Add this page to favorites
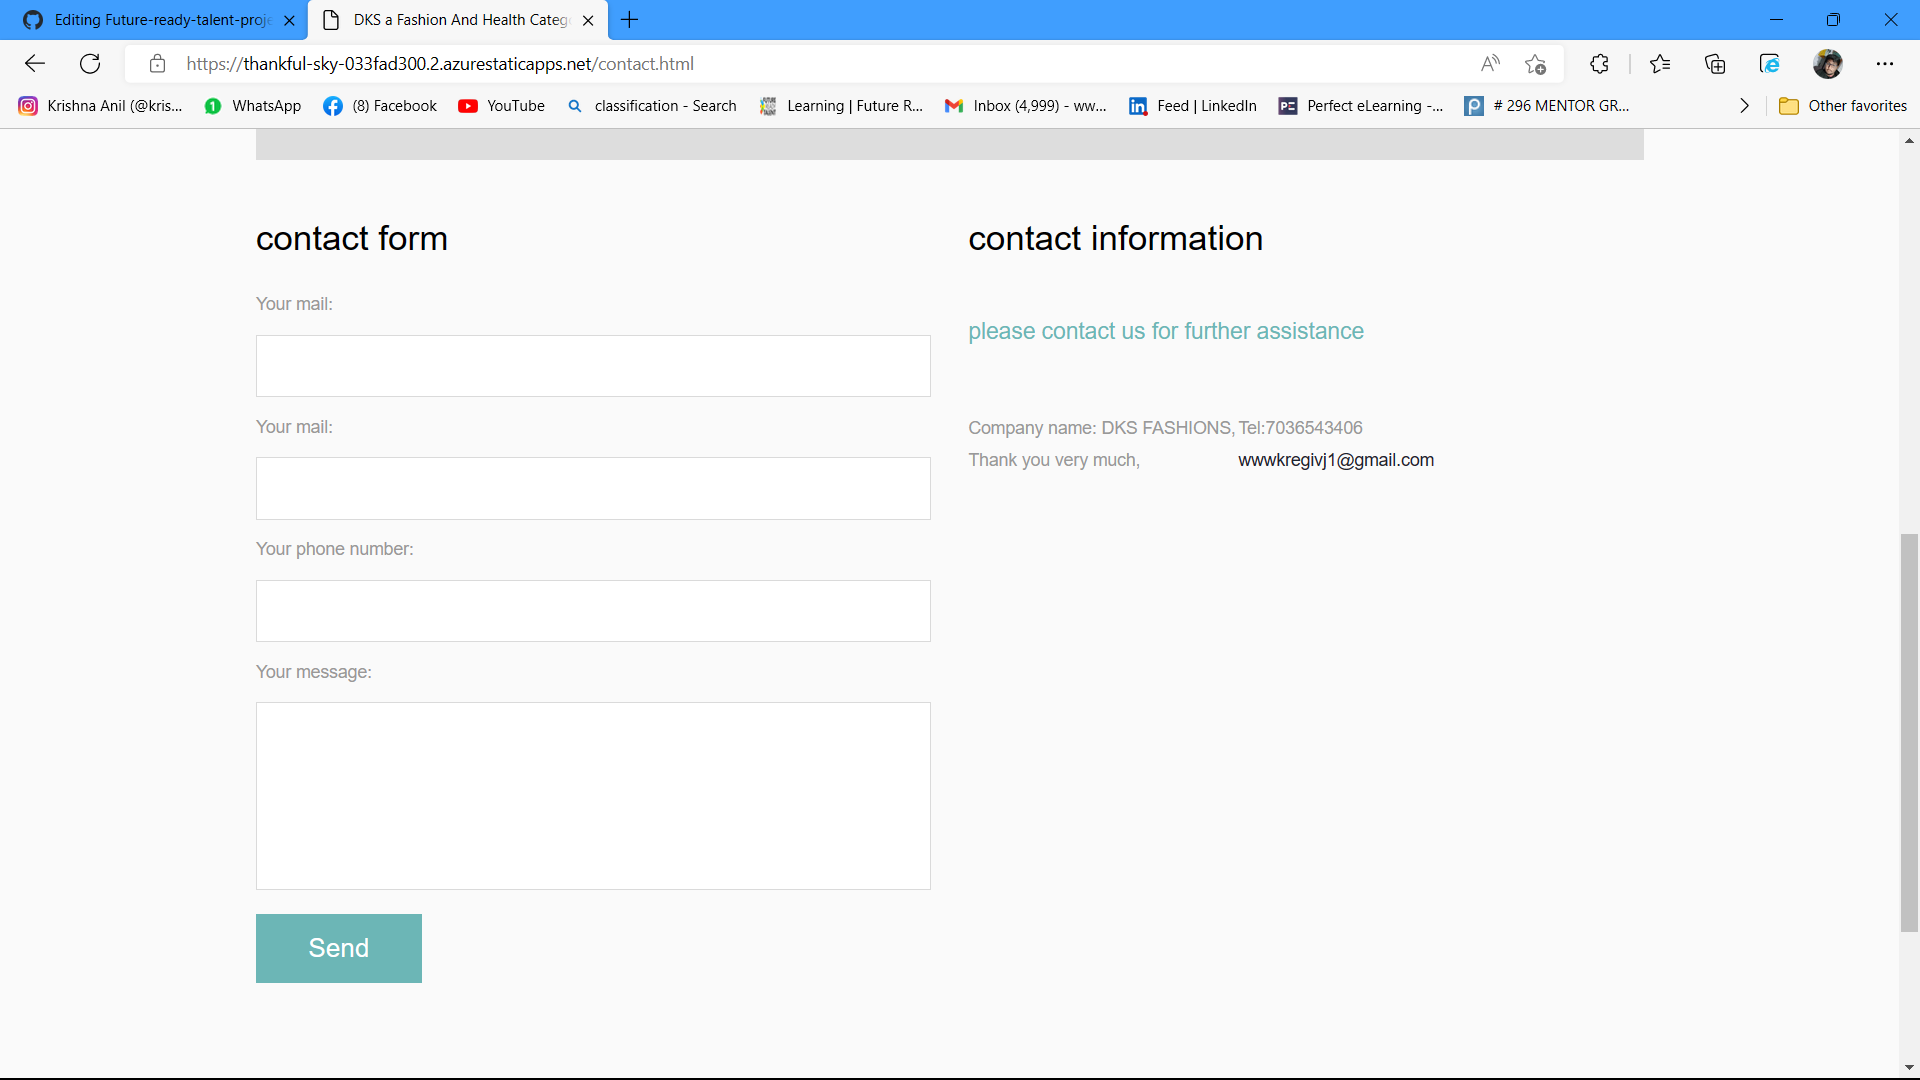This screenshot has height=1080, width=1920. (1536, 64)
